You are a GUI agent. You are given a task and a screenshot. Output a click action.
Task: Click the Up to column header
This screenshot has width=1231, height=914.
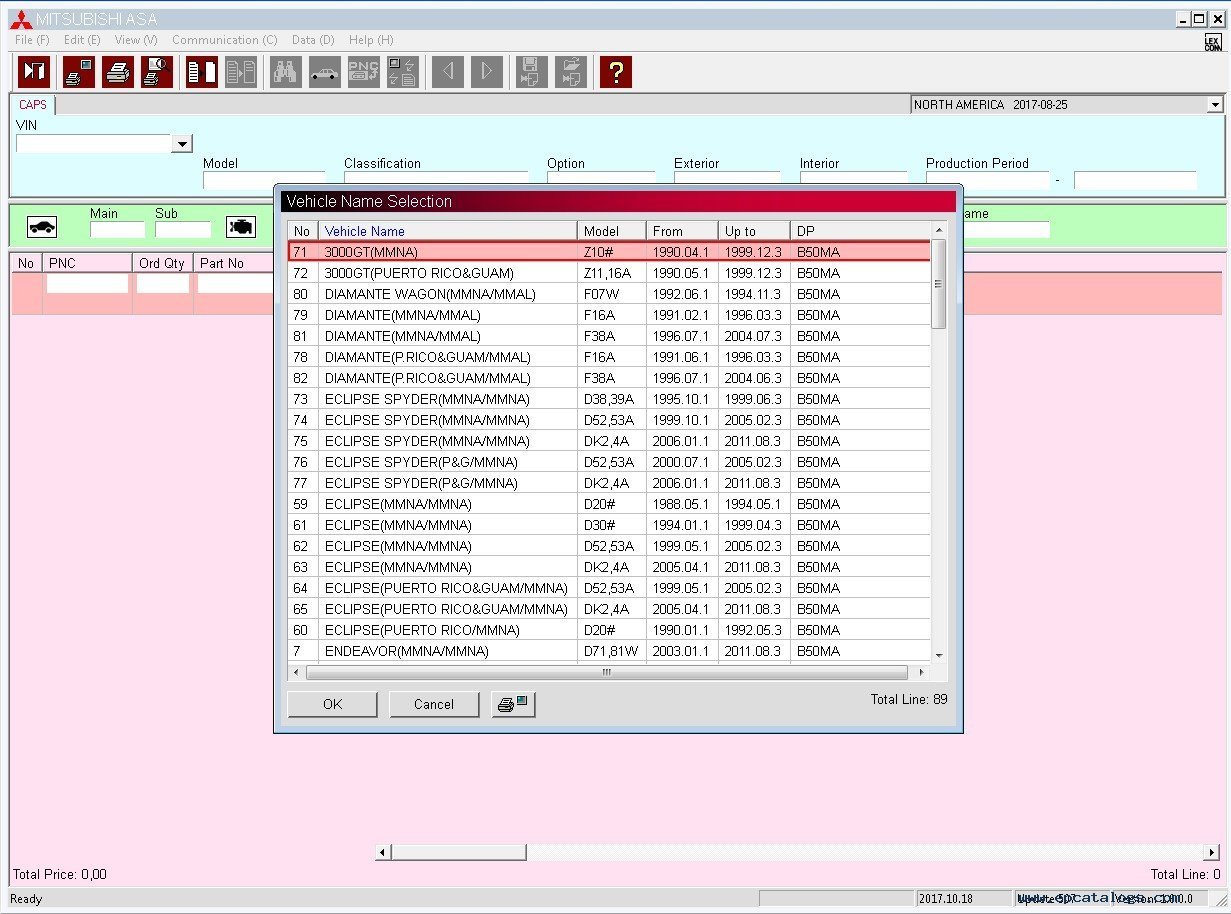pos(754,231)
